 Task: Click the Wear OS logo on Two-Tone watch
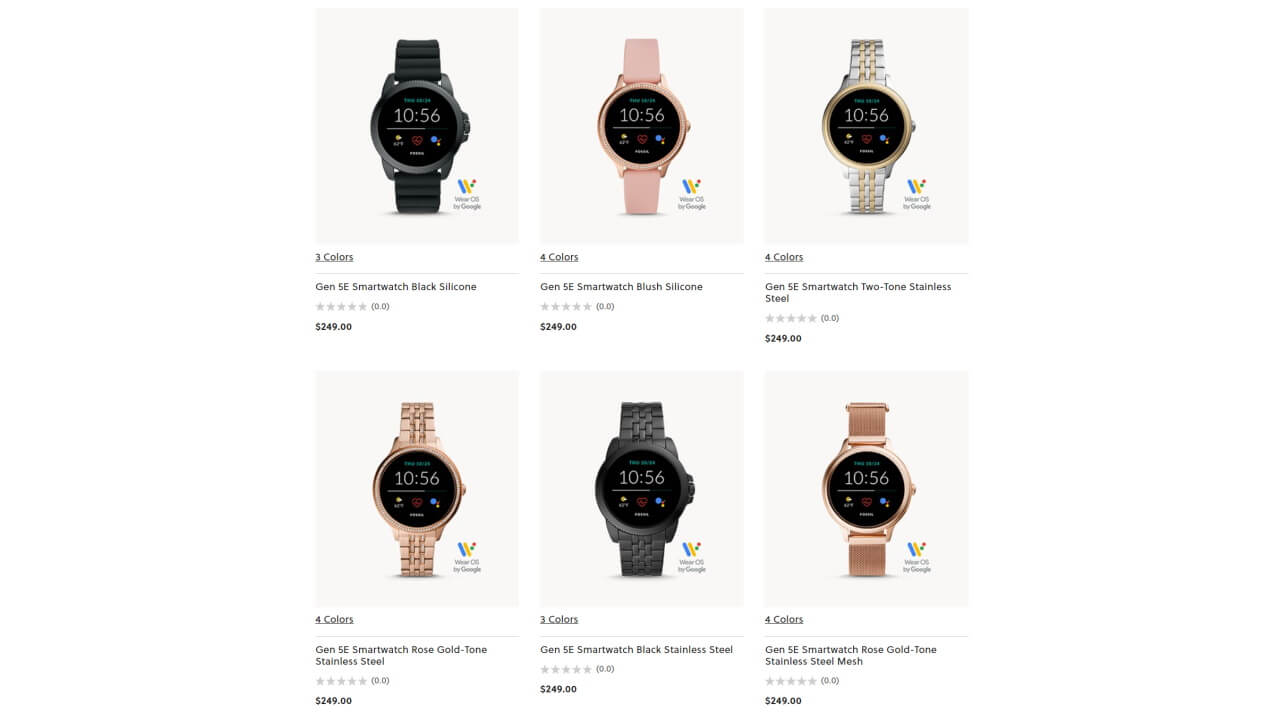(917, 194)
